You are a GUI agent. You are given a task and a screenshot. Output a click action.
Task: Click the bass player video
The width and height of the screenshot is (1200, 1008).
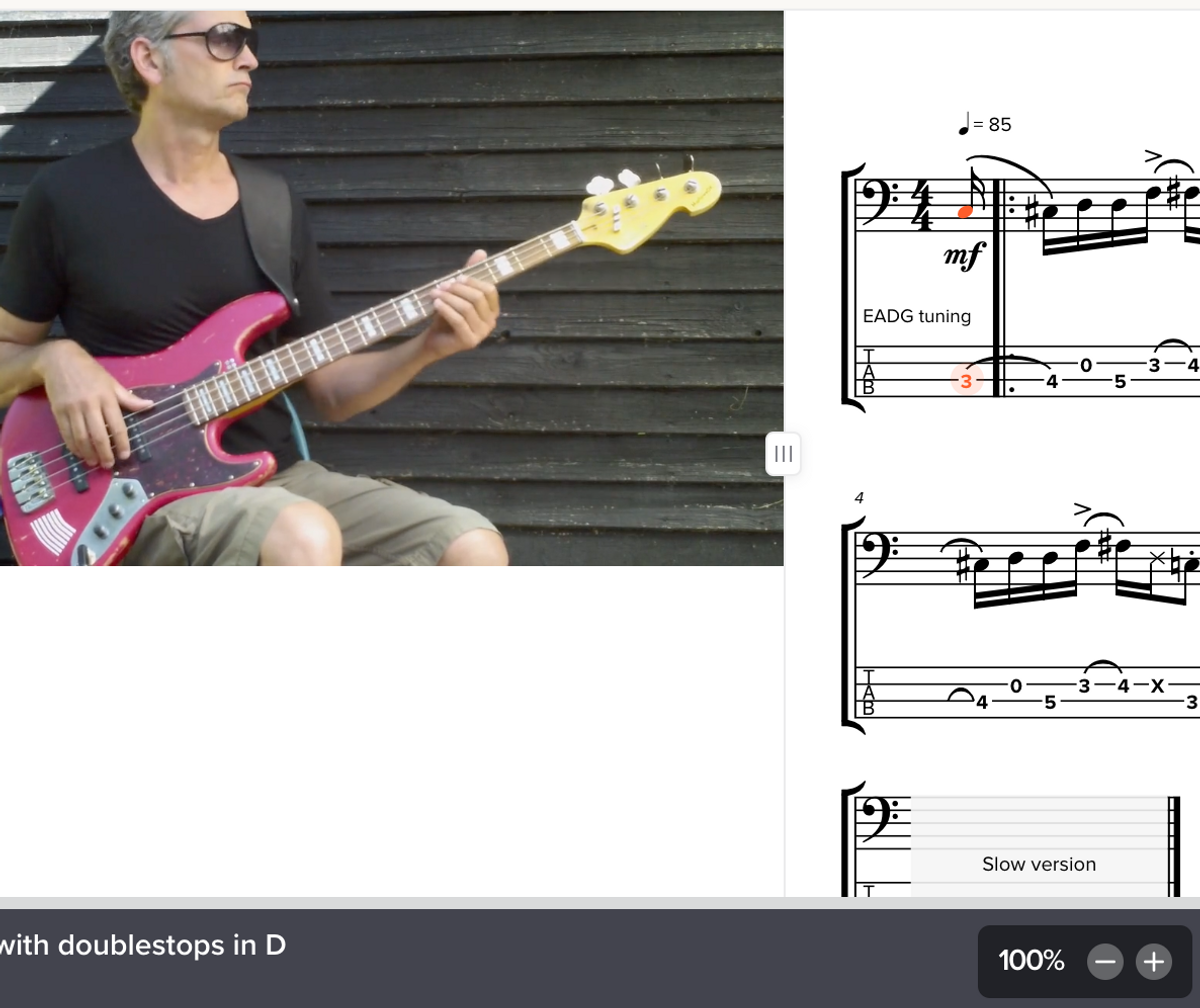(391, 288)
